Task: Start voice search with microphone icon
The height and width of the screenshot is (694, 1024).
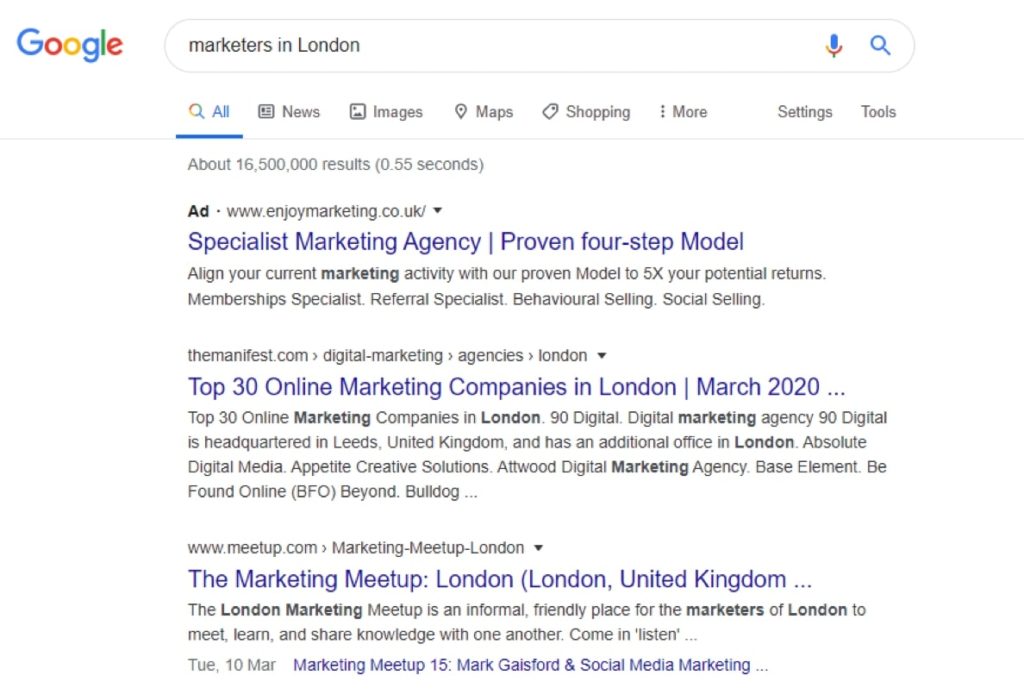Action: [x=833, y=45]
